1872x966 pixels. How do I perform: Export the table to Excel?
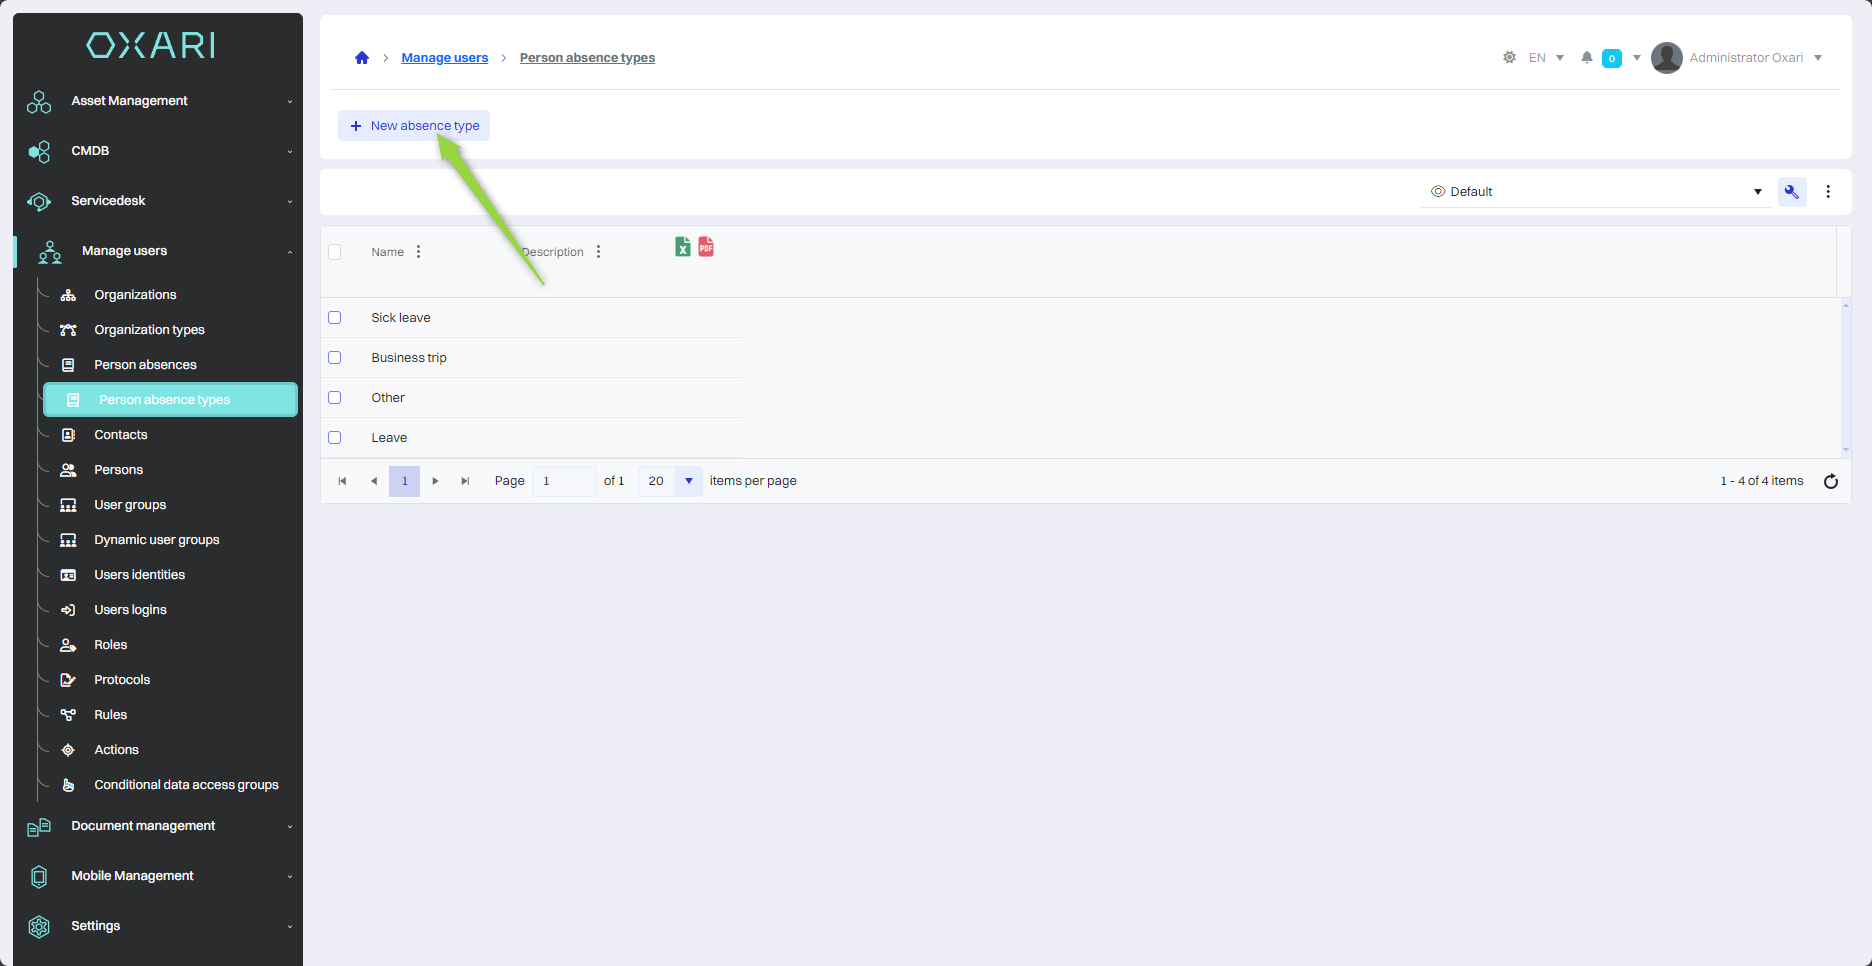point(682,247)
